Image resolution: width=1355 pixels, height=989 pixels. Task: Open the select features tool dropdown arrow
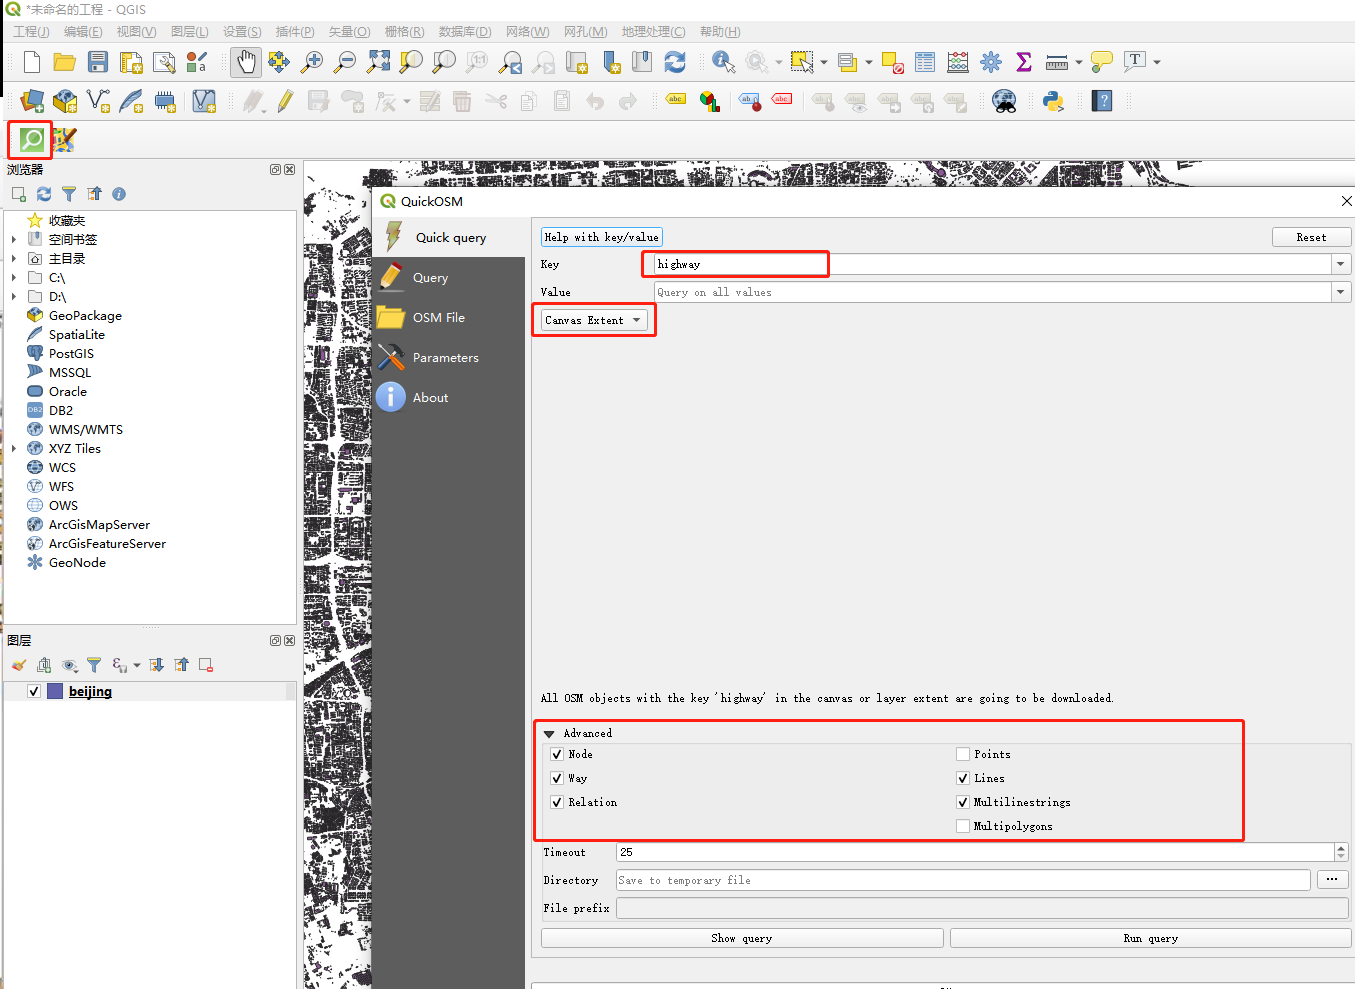tap(824, 62)
